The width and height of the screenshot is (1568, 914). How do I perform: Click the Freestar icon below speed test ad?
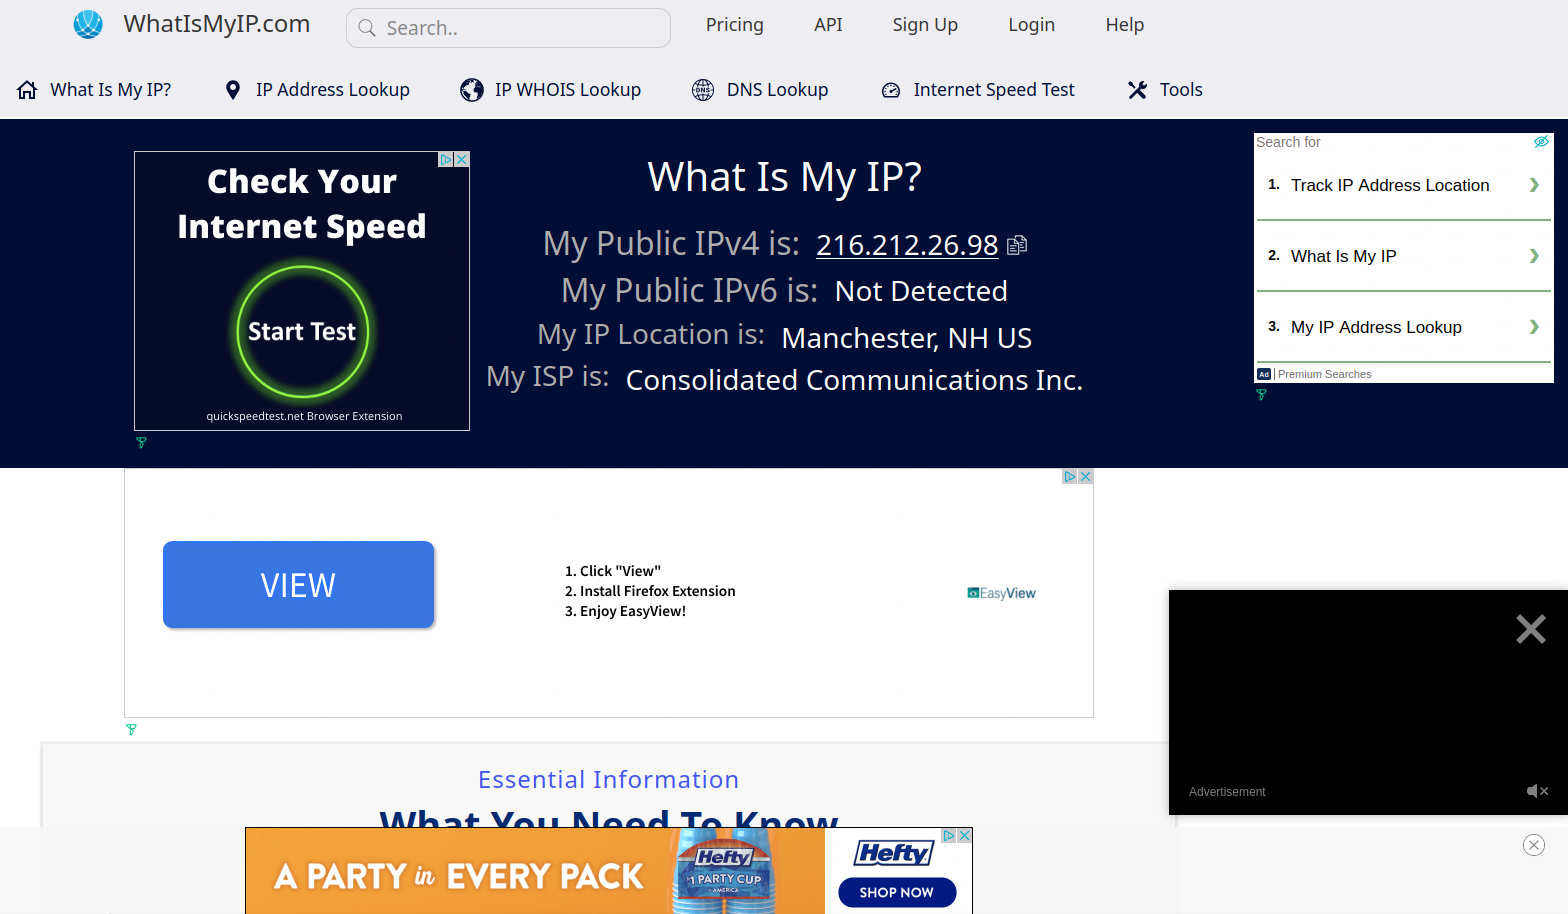click(x=141, y=442)
